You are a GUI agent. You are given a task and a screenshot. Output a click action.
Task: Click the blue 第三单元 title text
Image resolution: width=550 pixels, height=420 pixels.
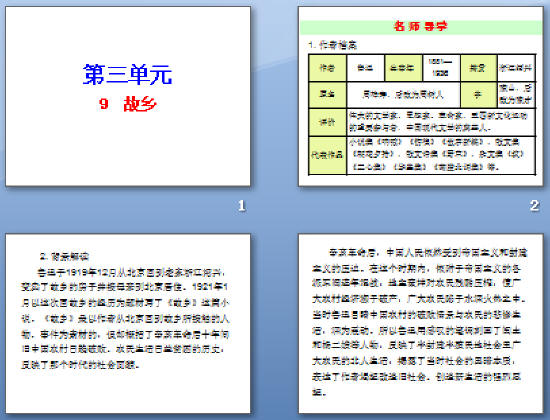click(x=128, y=74)
